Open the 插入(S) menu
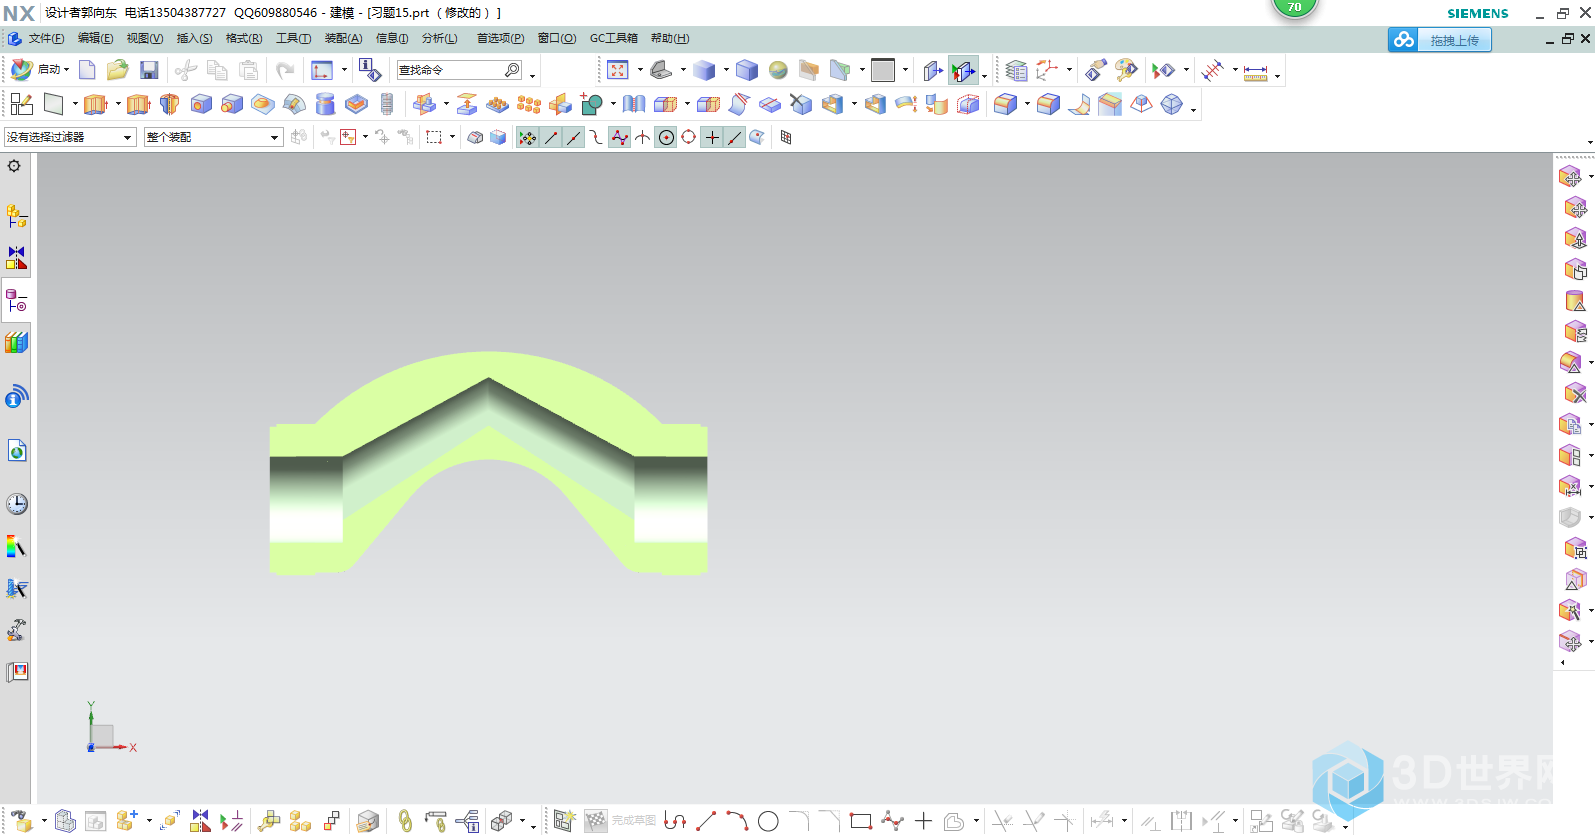This screenshot has width=1595, height=835. tap(194, 38)
